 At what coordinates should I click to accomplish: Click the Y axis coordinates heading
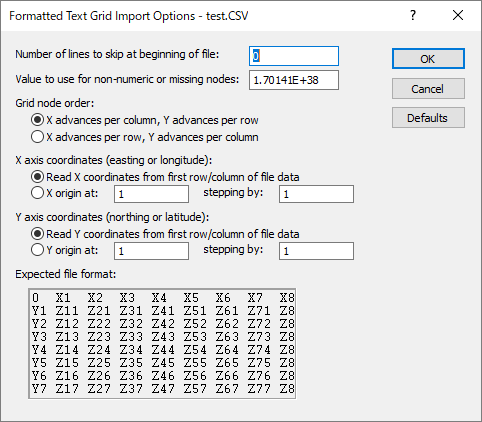point(112,217)
